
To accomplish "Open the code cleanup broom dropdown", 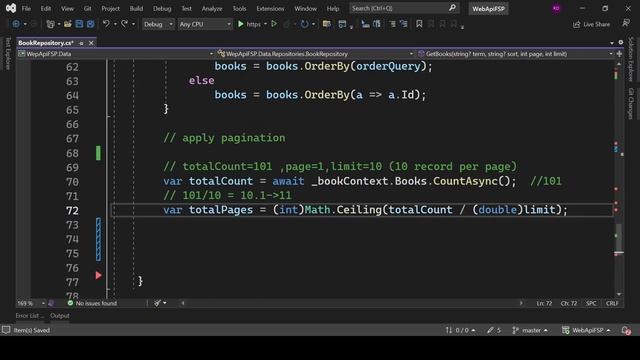I will click(160, 303).
